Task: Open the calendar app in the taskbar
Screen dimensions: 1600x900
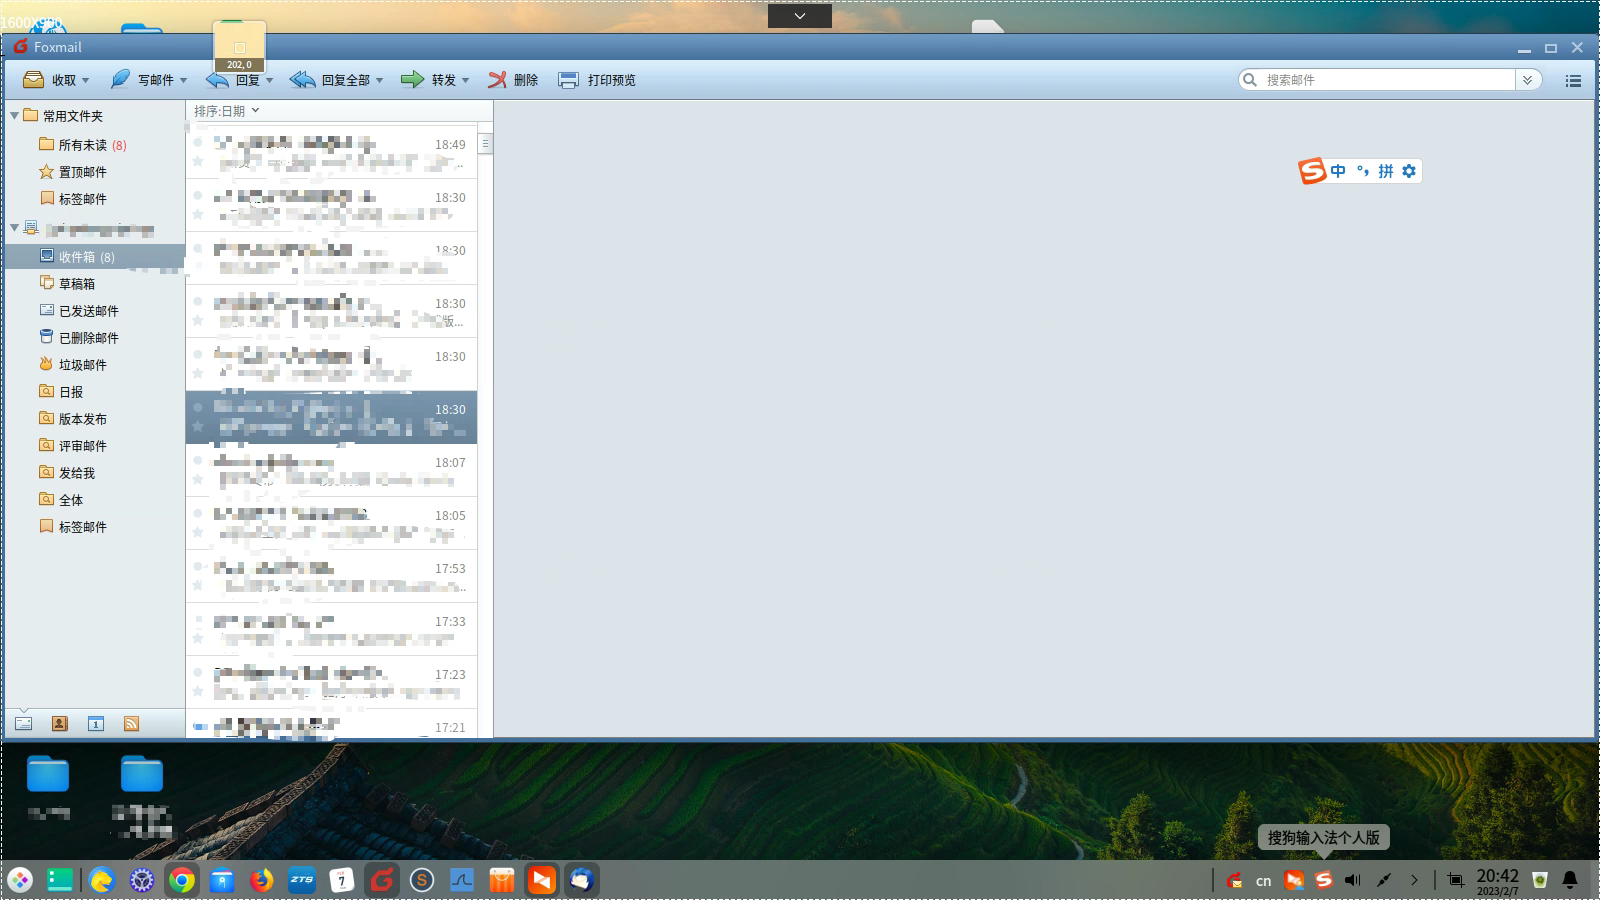Action: click(x=342, y=880)
